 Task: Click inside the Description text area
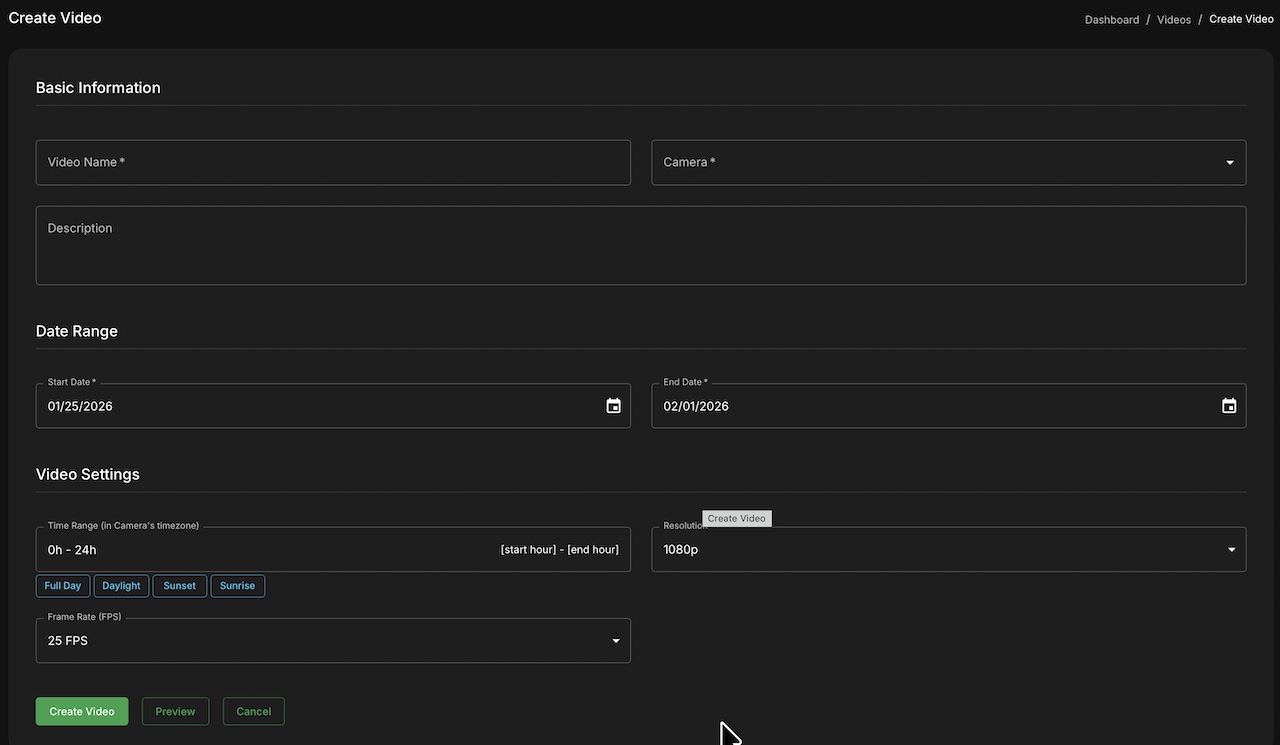click(x=641, y=244)
